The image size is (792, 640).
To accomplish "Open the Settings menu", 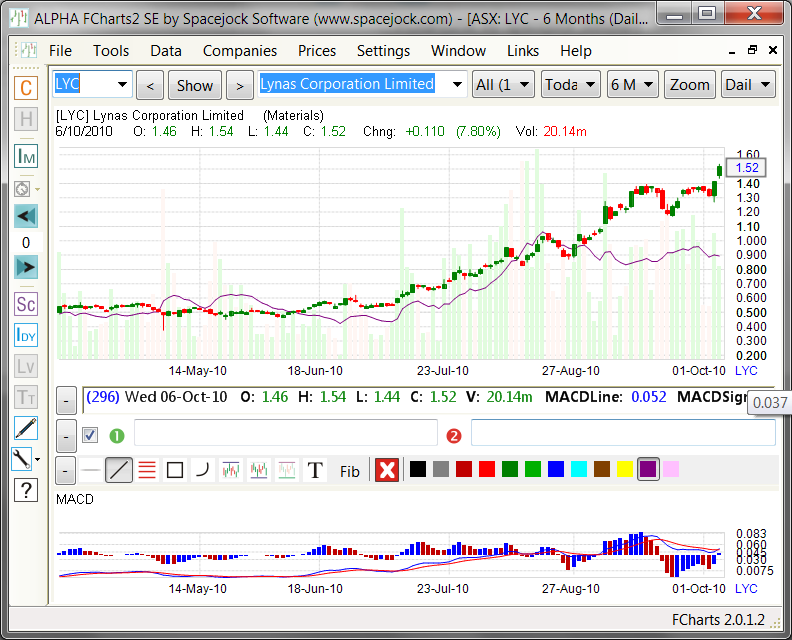I will click(x=383, y=51).
